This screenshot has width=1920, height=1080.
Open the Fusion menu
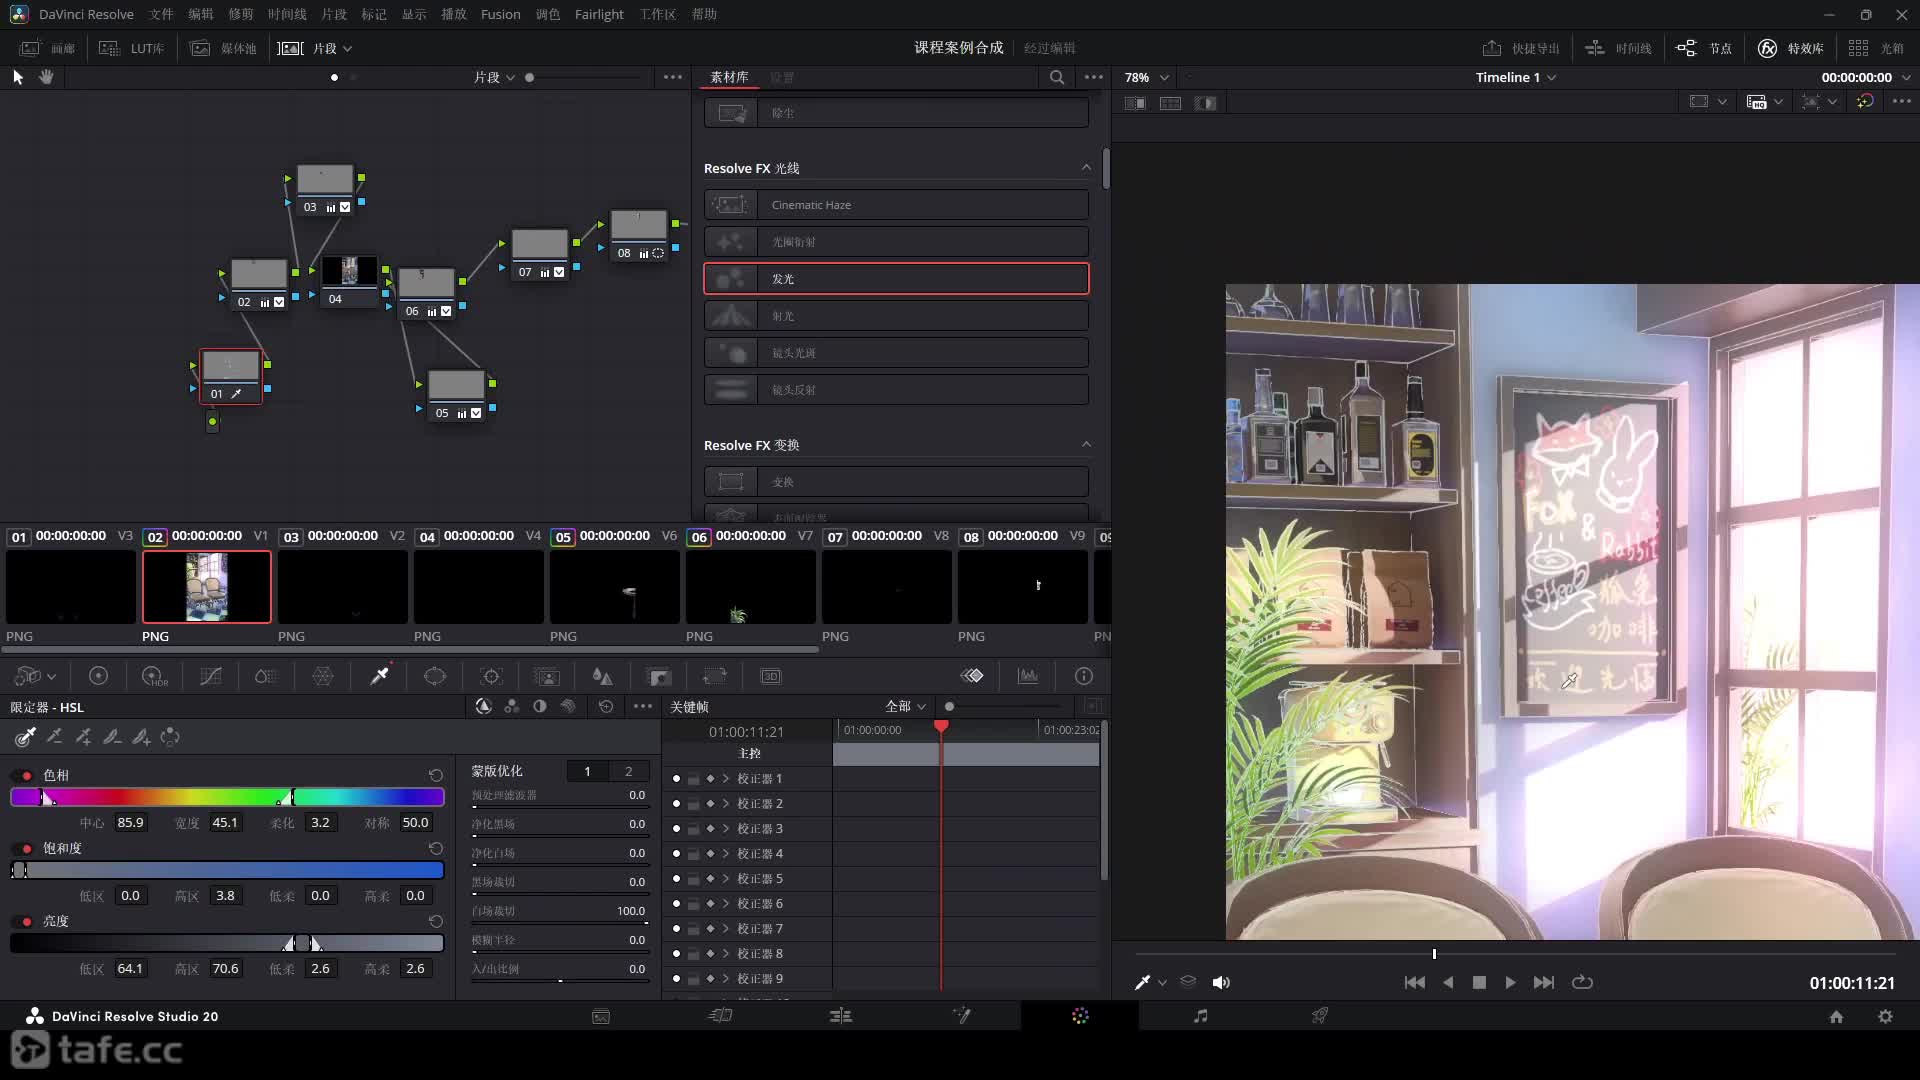coord(500,14)
